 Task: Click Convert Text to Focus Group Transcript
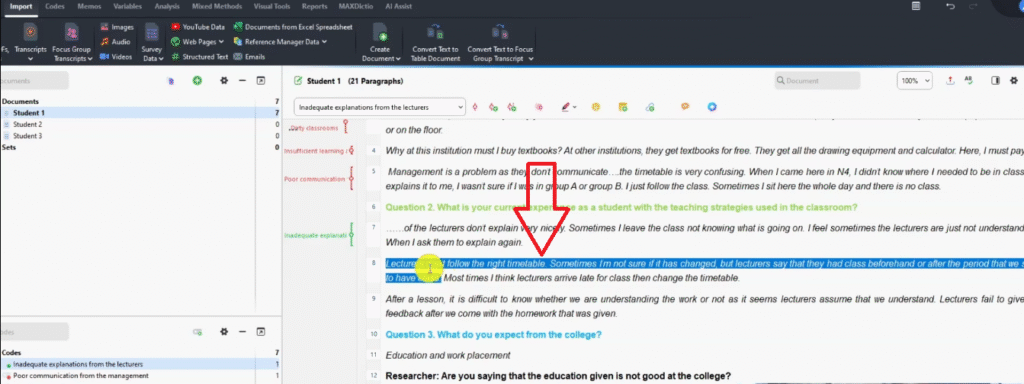(x=500, y=43)
